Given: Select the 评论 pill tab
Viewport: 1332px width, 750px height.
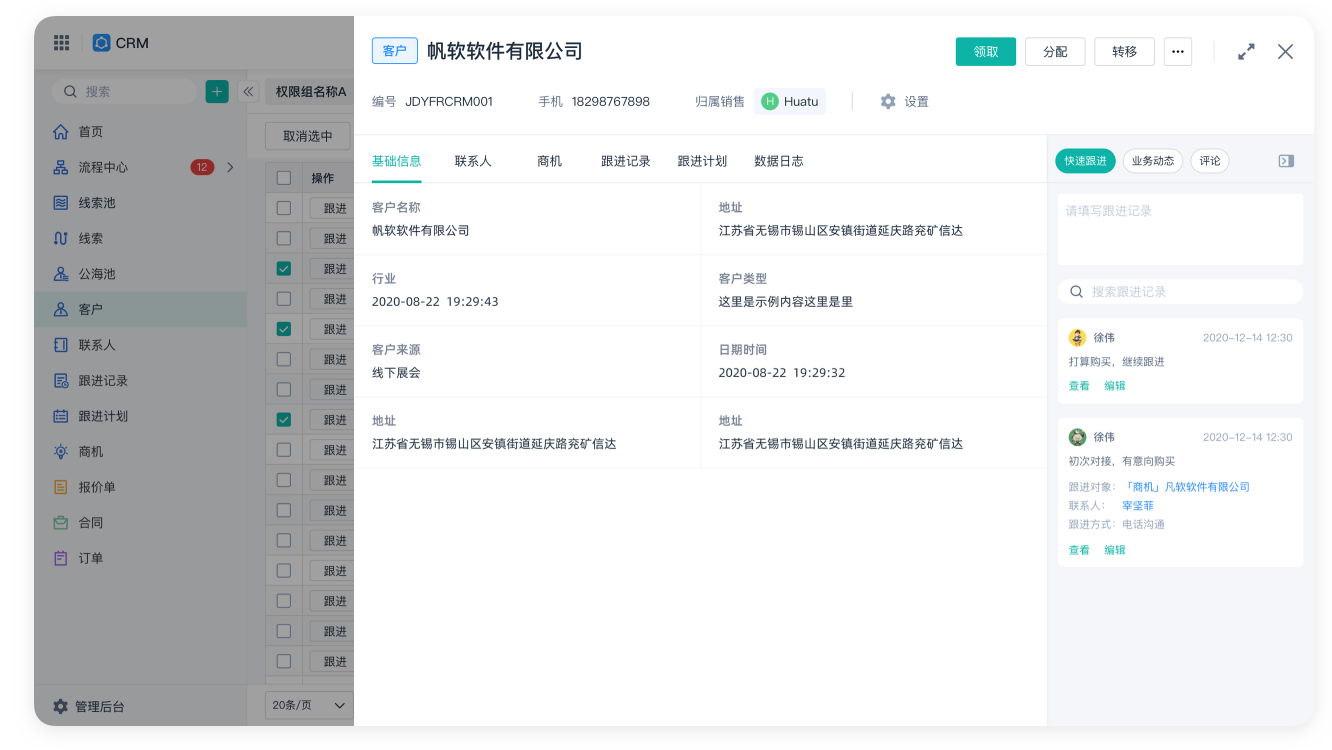Looking at the screenshot, I should tap(1210, 161).
